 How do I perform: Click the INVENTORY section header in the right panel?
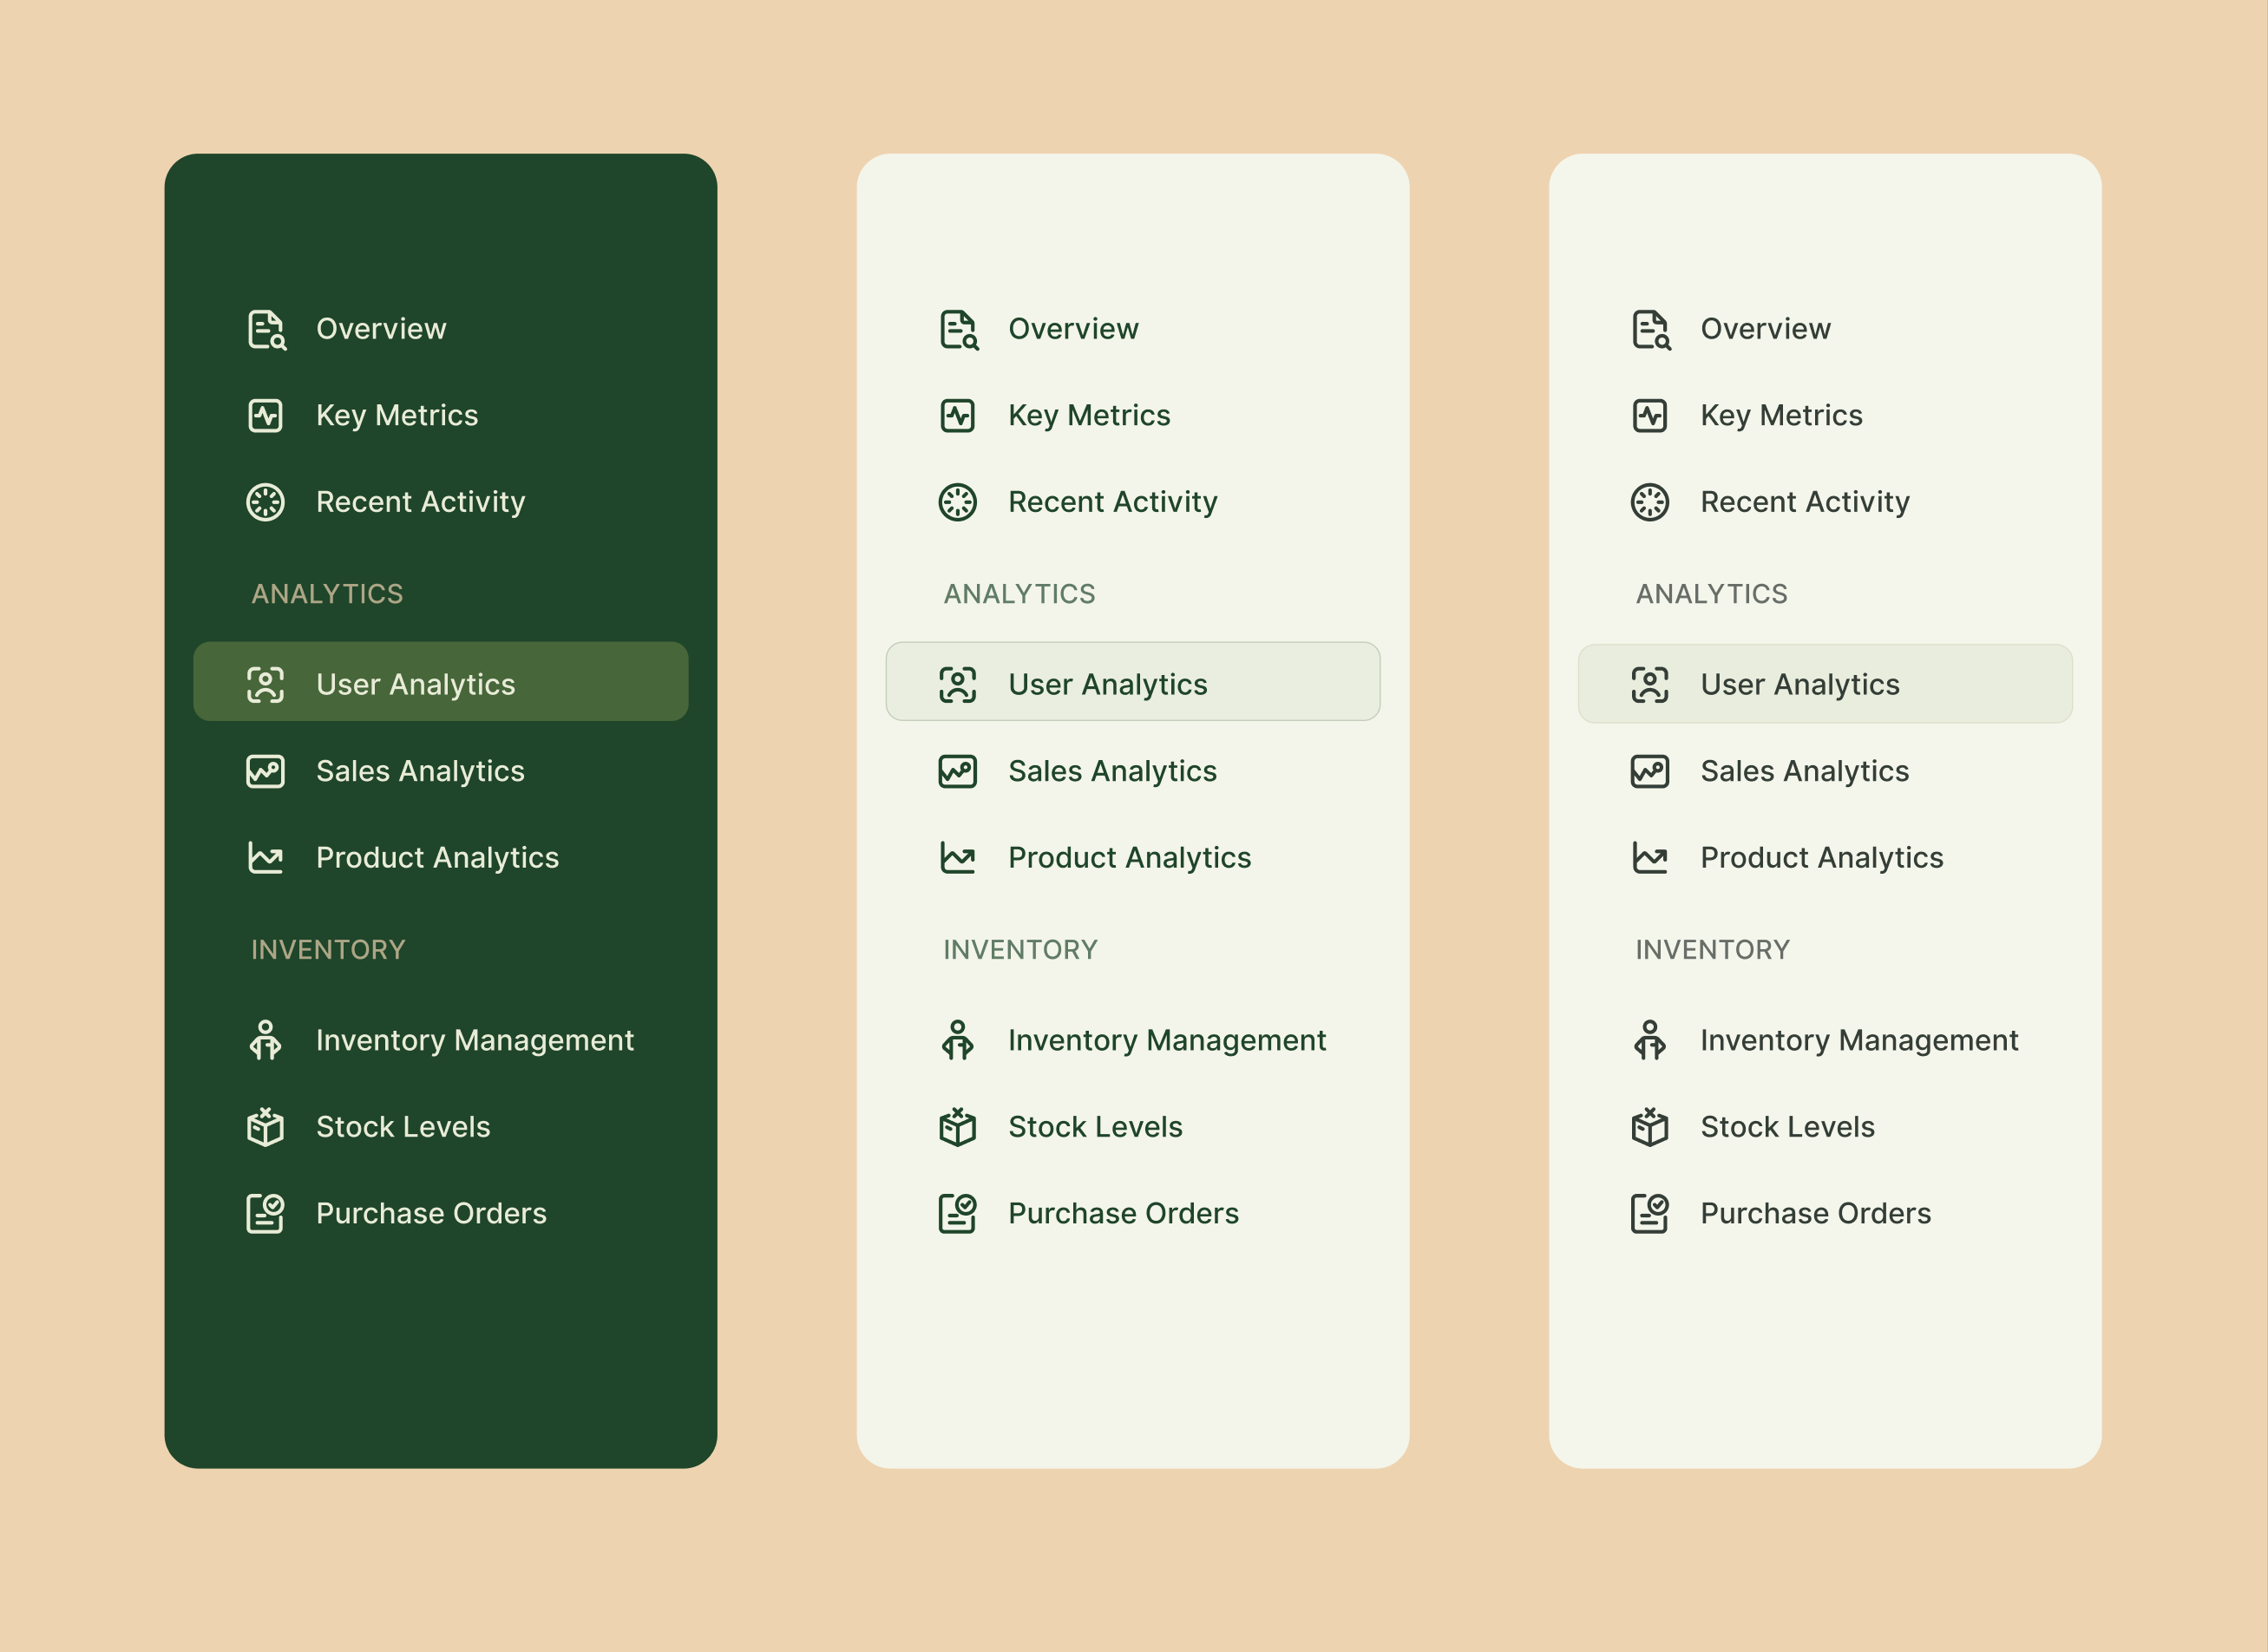point(1711,949)
